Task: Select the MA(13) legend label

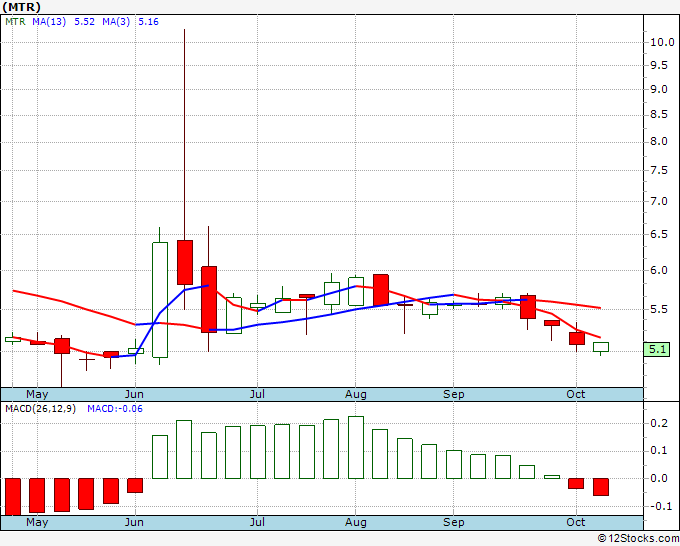Action: (49, 21)
